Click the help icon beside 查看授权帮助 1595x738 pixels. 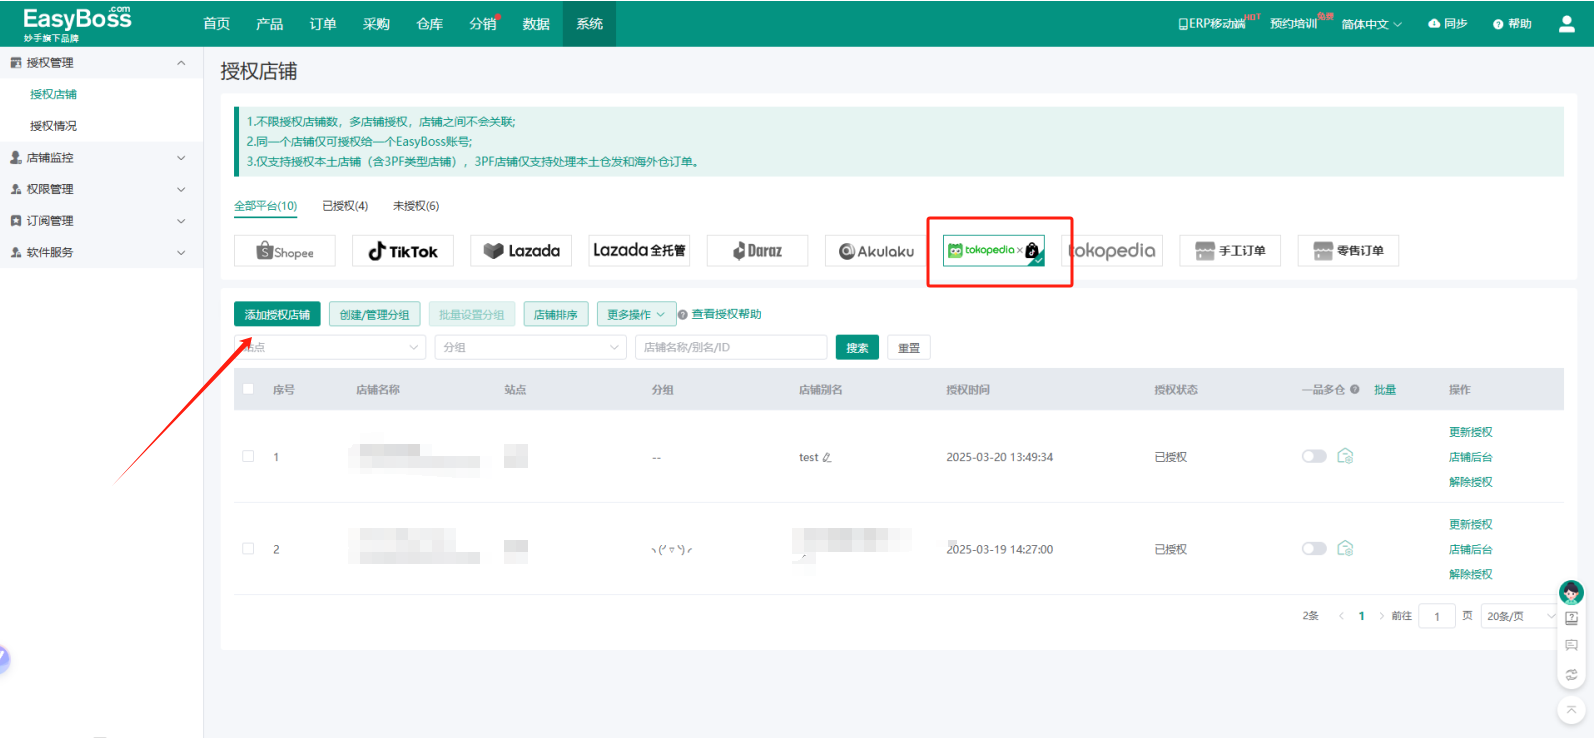683,315
